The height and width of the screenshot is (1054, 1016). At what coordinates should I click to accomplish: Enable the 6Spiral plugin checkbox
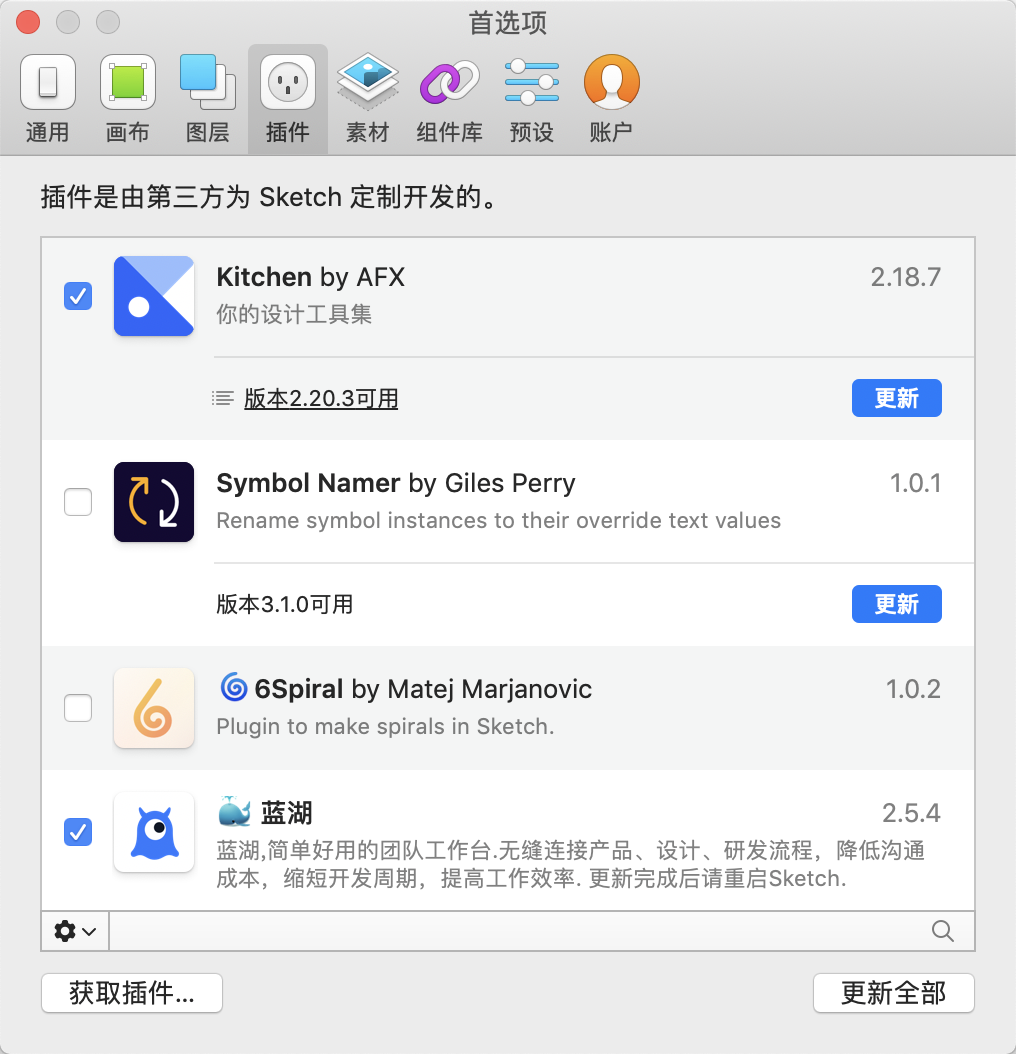[x=78, y=708]
